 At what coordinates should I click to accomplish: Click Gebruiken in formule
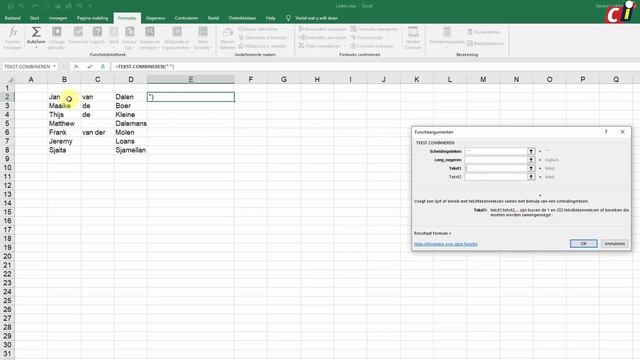pos(263,38)
